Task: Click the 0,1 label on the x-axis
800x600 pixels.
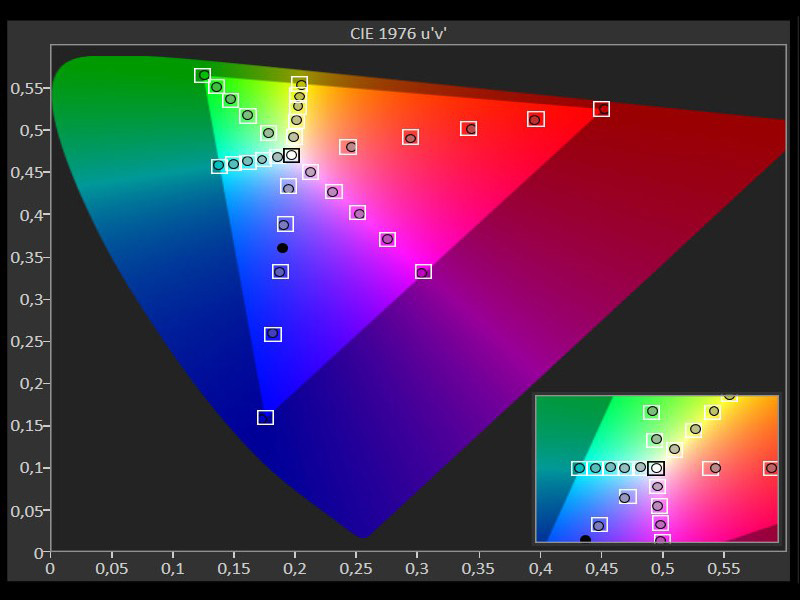Action: tap(172, 569)
